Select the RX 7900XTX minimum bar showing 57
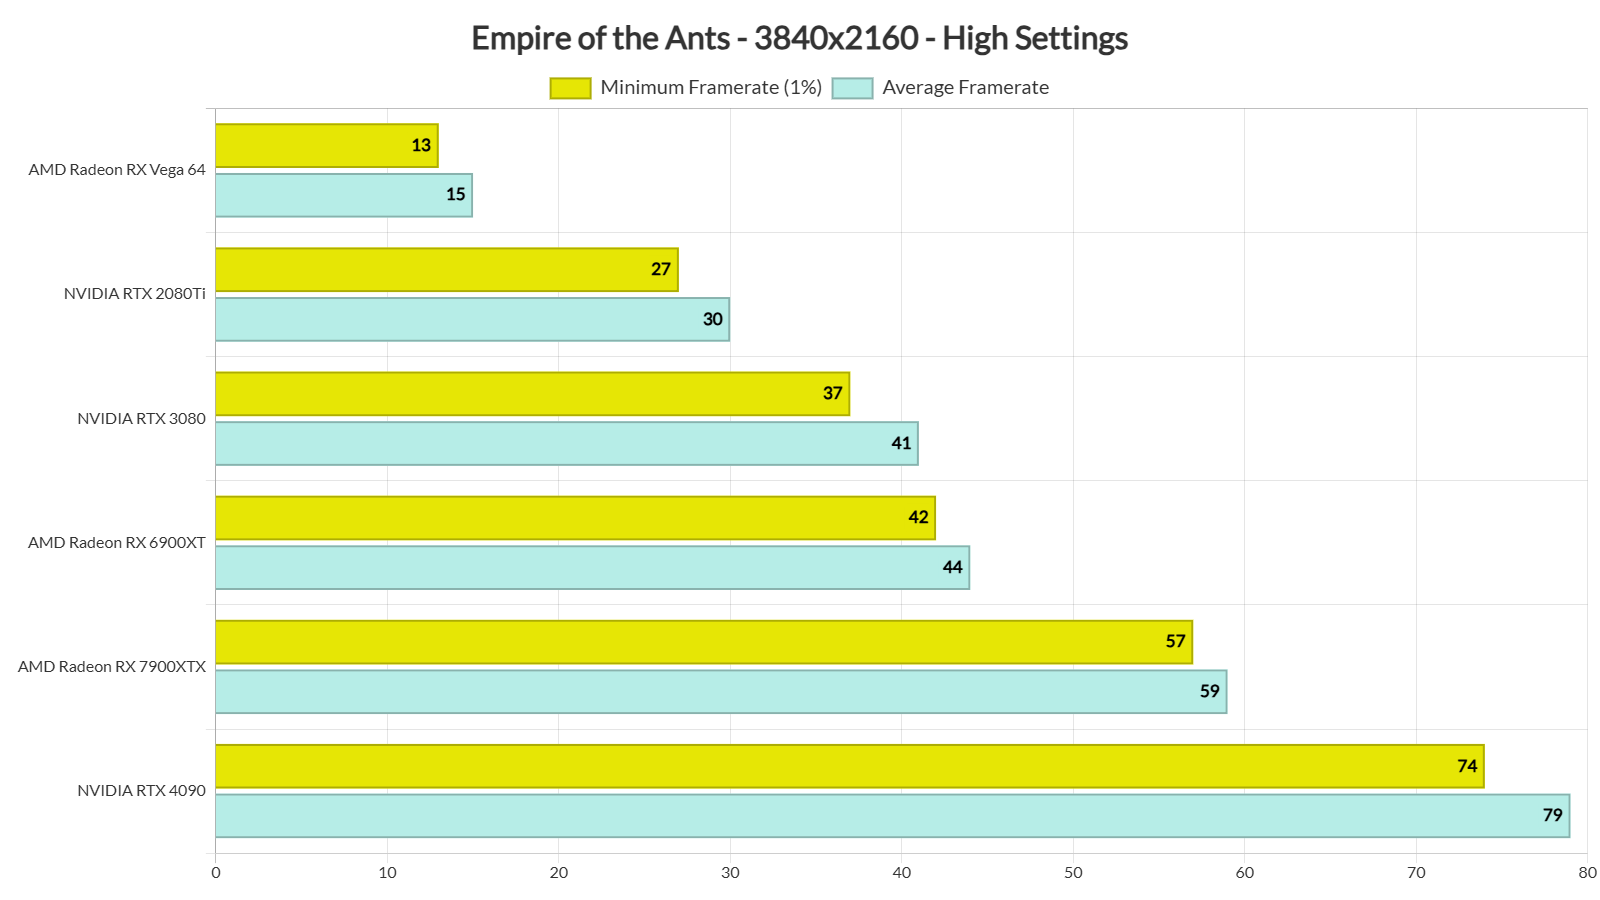Screen dimensions: 1600x900 click(x=703, y=642)
